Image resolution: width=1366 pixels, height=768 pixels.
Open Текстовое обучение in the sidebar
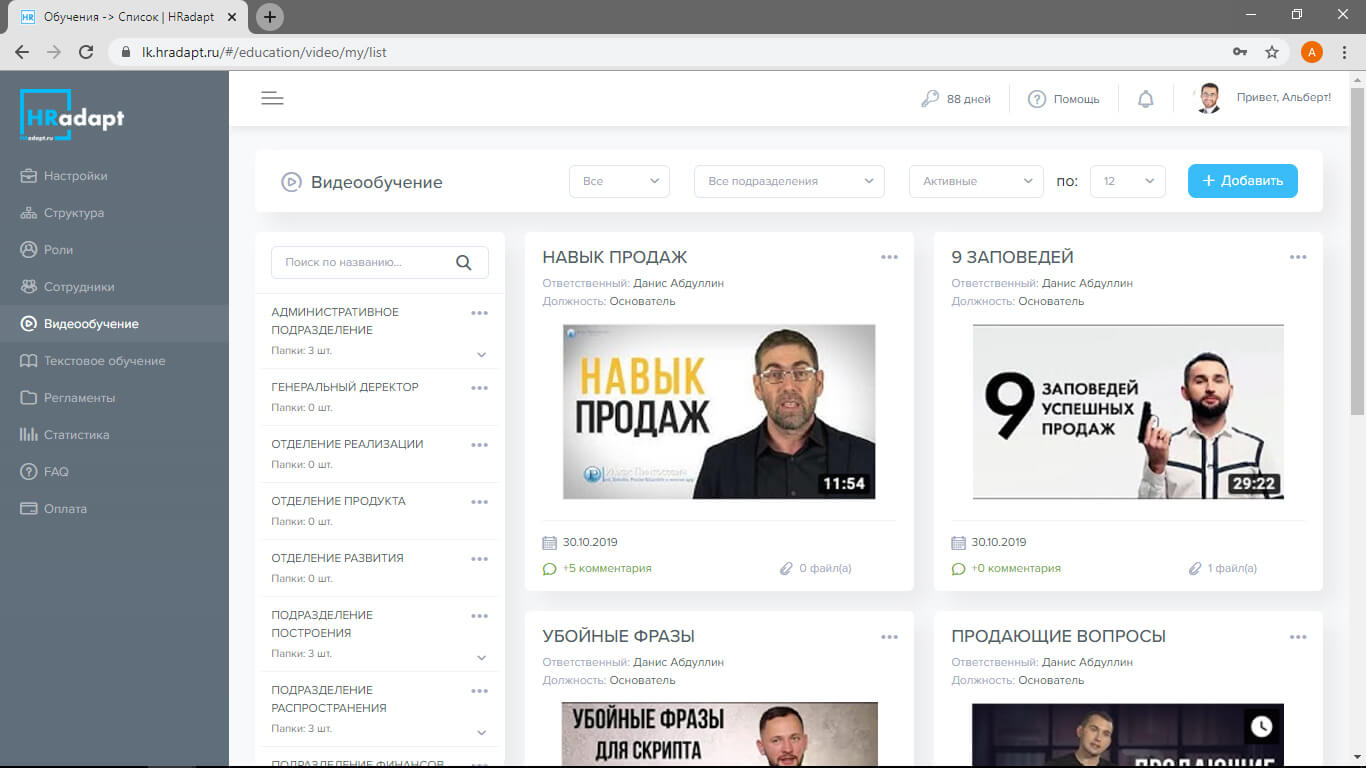tap(114, 361)
